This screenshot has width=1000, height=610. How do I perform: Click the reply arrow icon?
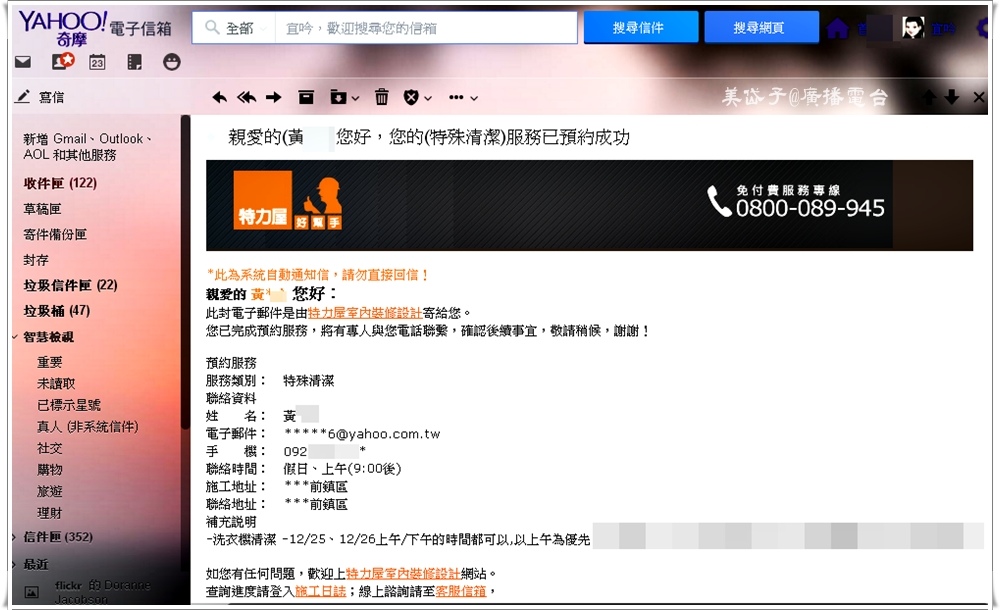[219, 97]
